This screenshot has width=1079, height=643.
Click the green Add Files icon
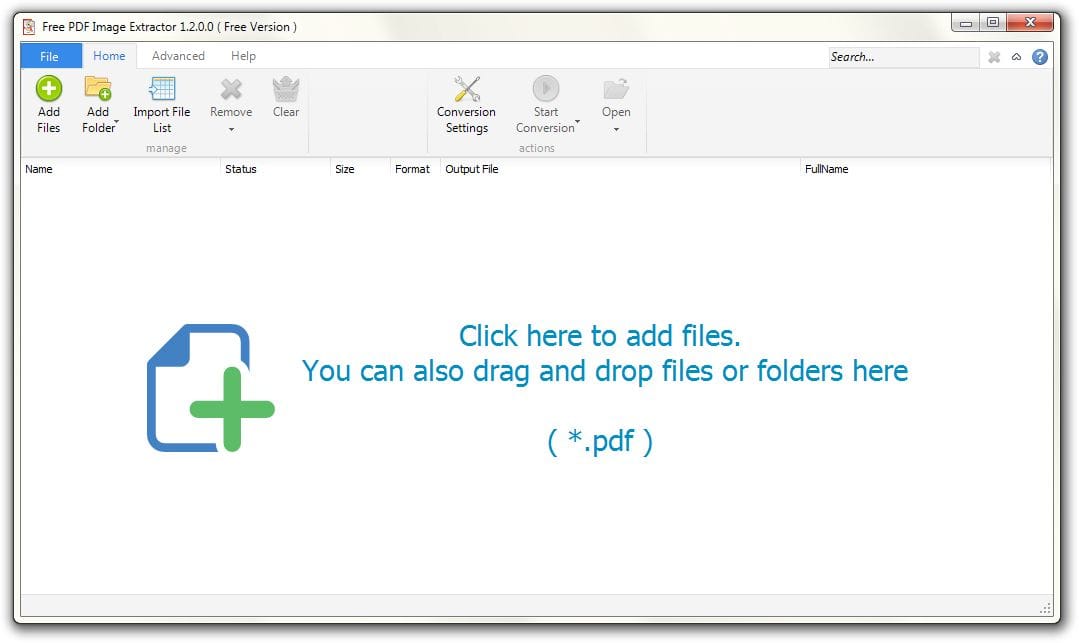click(49, 89)
